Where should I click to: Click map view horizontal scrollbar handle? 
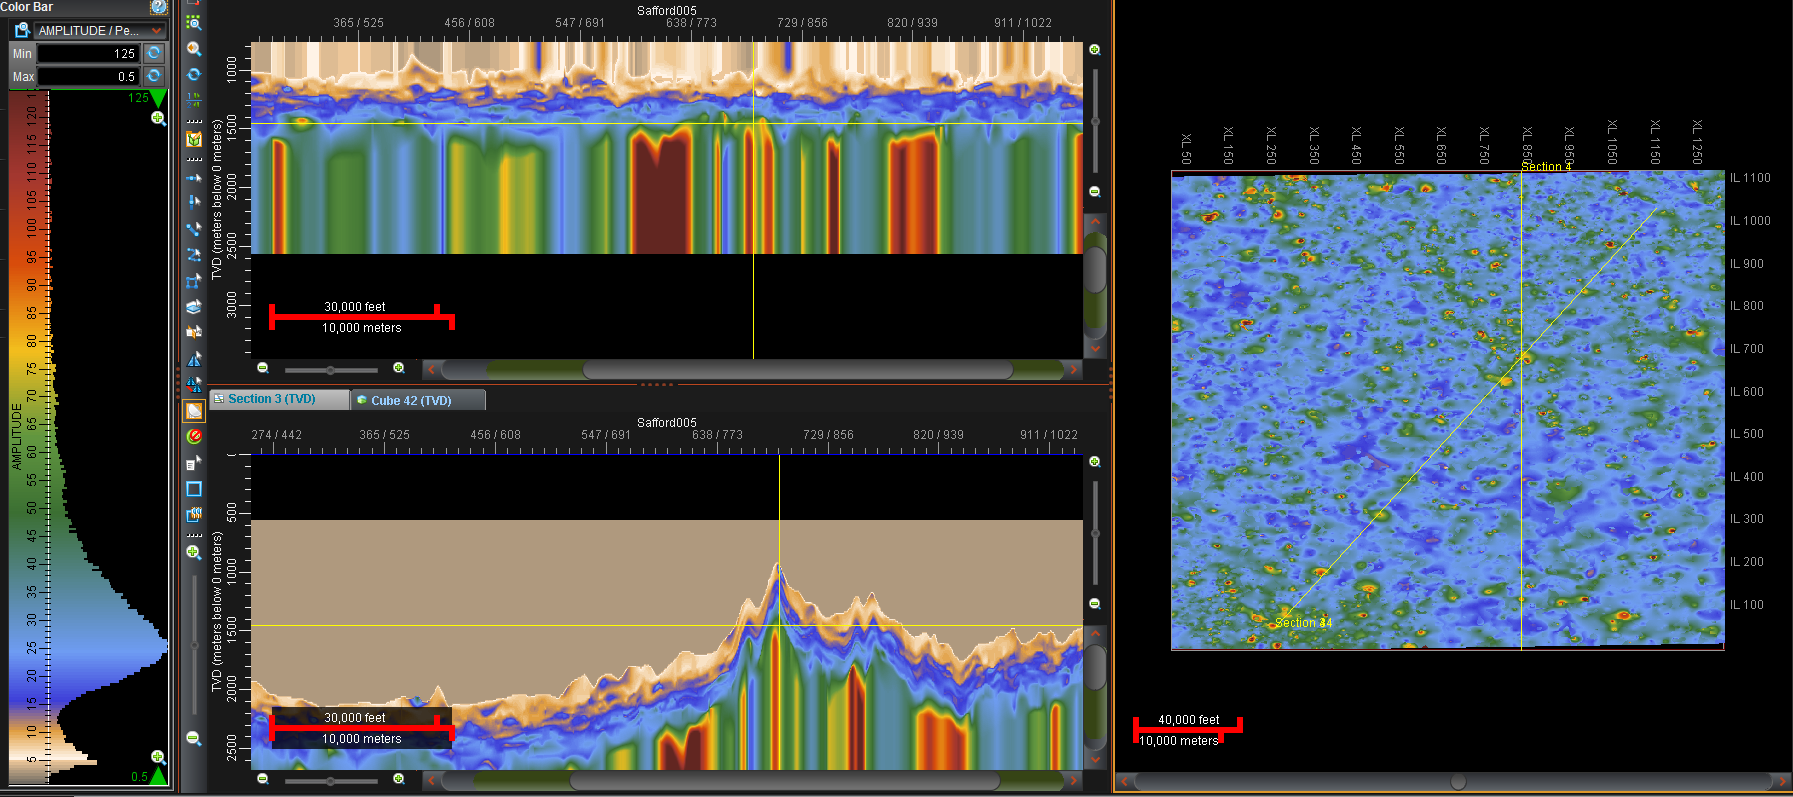[x=1458, y=781]
